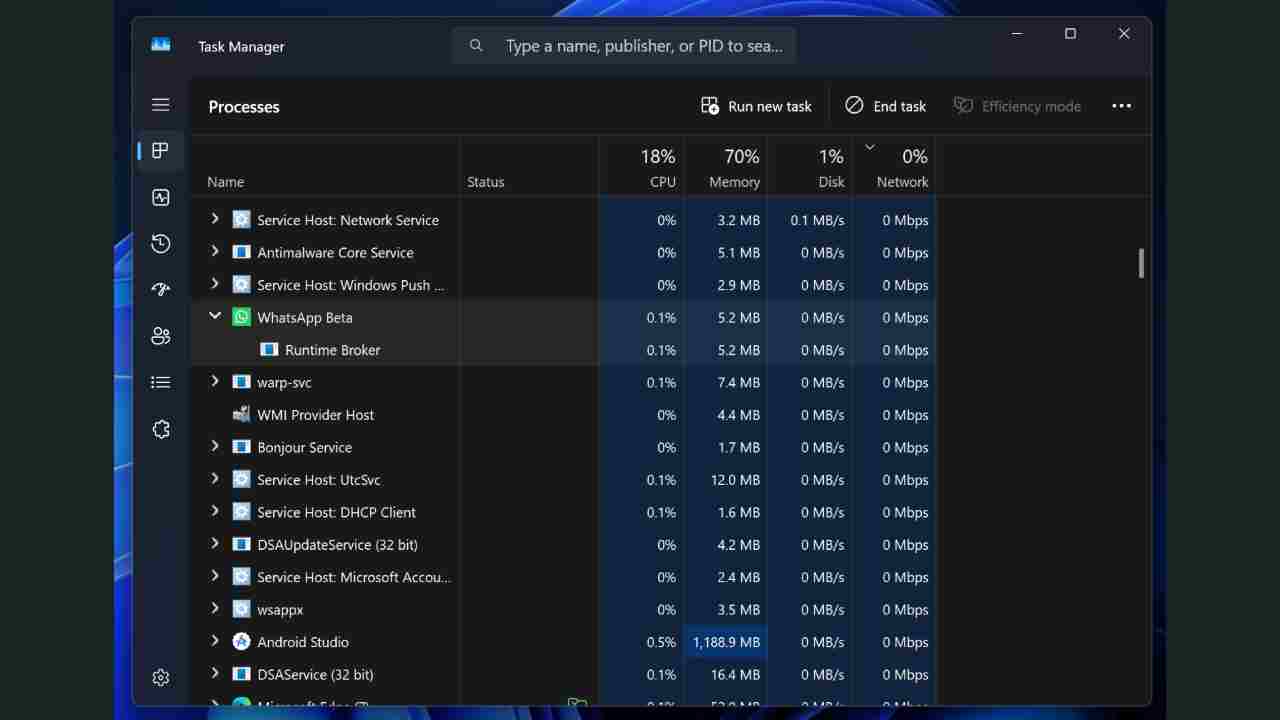Open the Details sidebar icon
1280x720 pixels.
[160, 382]
